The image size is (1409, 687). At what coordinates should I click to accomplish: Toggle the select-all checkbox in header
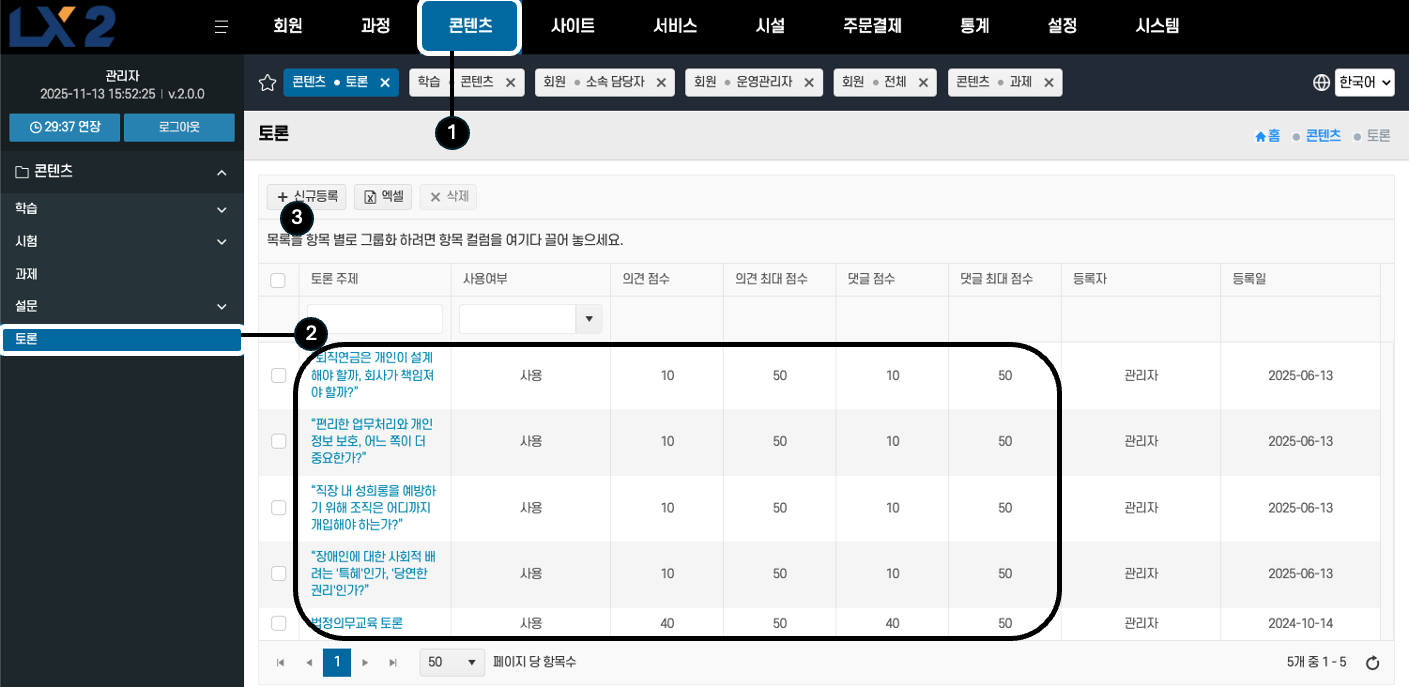click(x=278, y=280)
